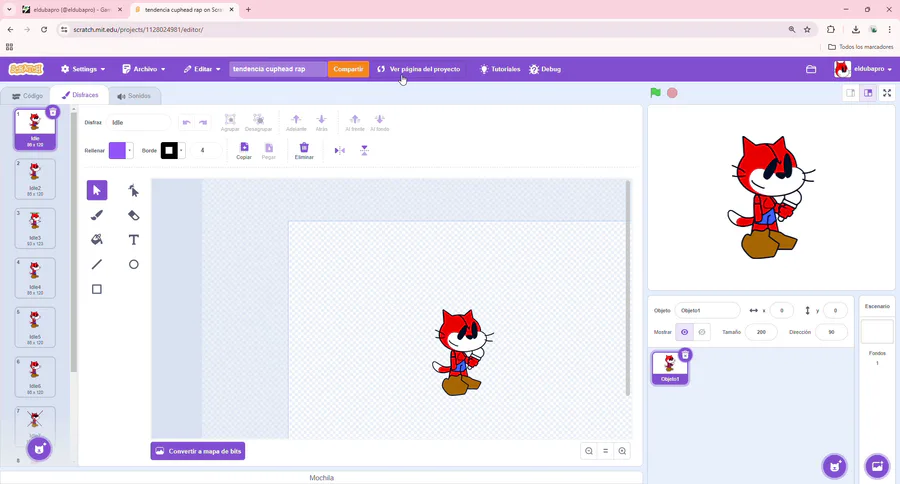Start project with green flag
Screen dimensions: 900x484
click(655, 92)
